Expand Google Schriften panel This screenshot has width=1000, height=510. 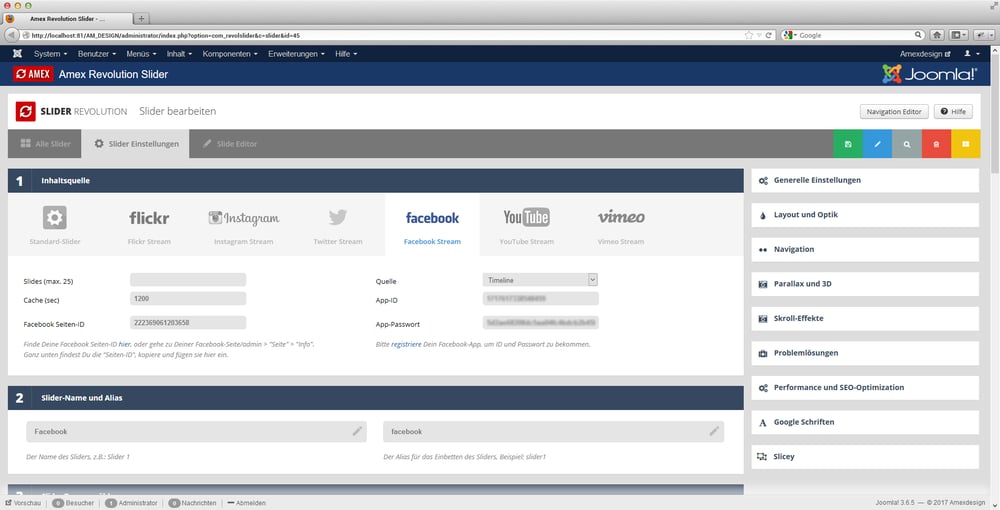pyautogui.click(x=865, y=422)
